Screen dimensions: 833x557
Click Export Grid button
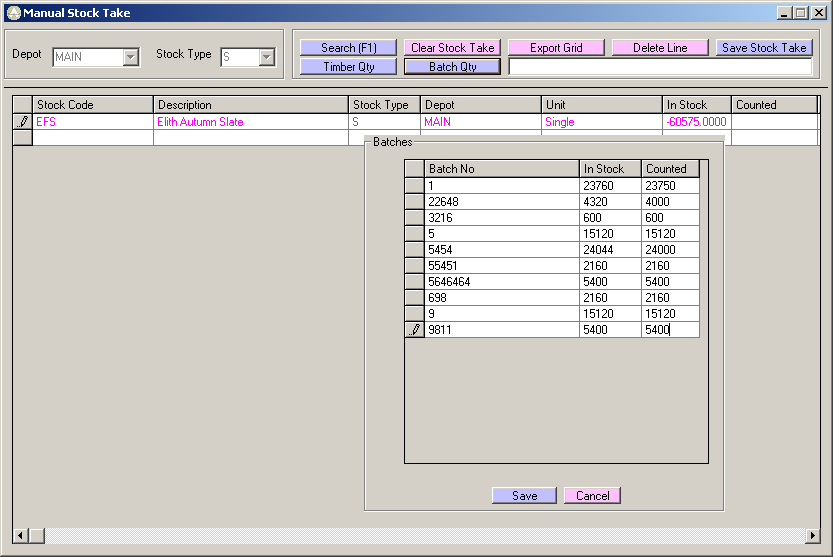coord(557,48)
